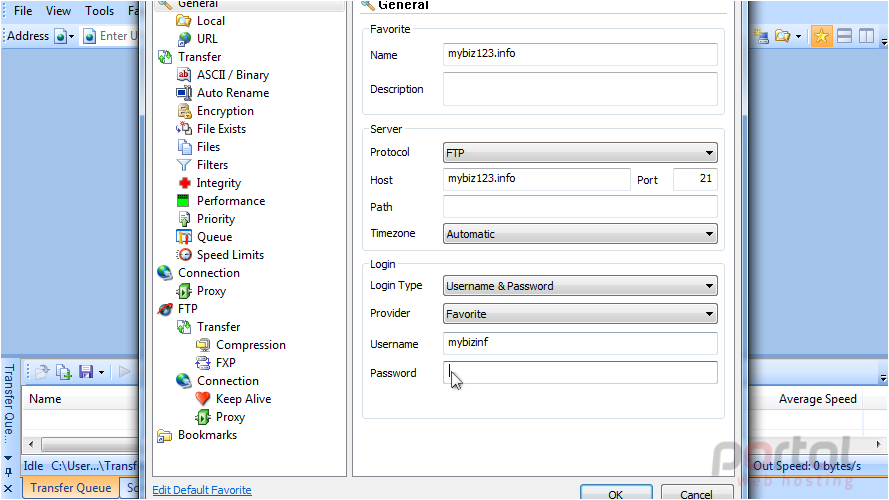Click the top-level Transfer section icon
Image resolution: width=889 pixels, height=500 pixels.
point(165,57)
